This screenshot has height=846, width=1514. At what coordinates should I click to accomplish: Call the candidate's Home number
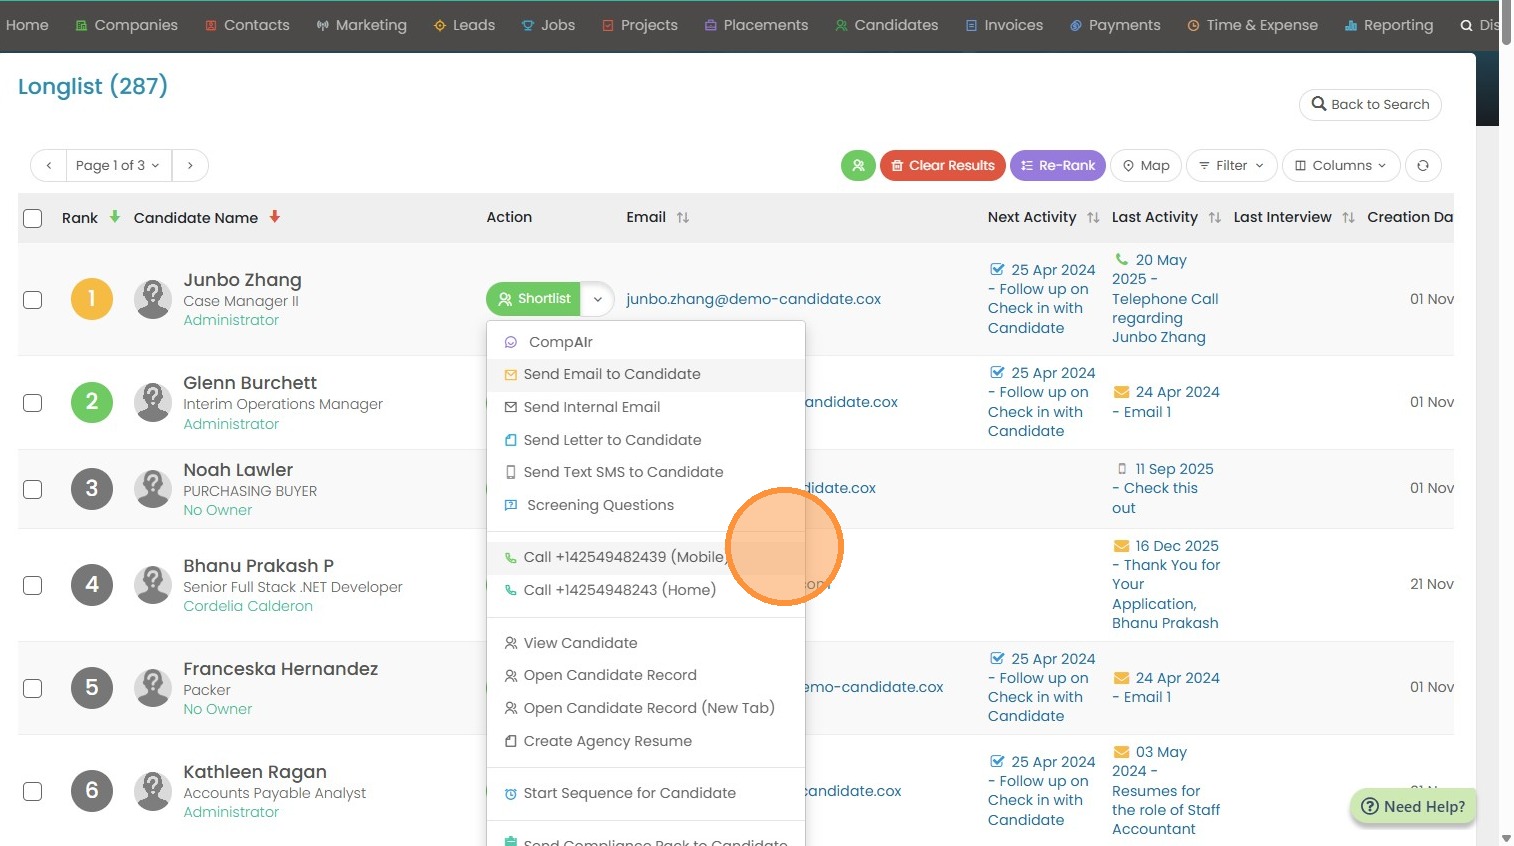[x=646, y=590]
